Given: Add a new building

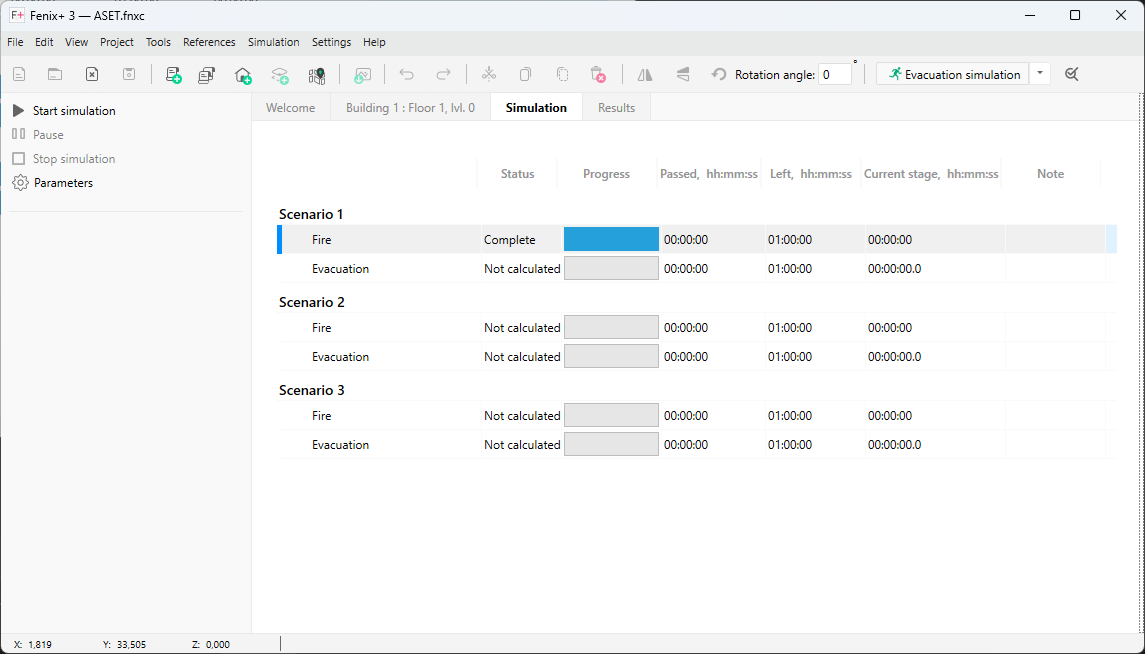Looking at the screenshot, I should point(243,73).
